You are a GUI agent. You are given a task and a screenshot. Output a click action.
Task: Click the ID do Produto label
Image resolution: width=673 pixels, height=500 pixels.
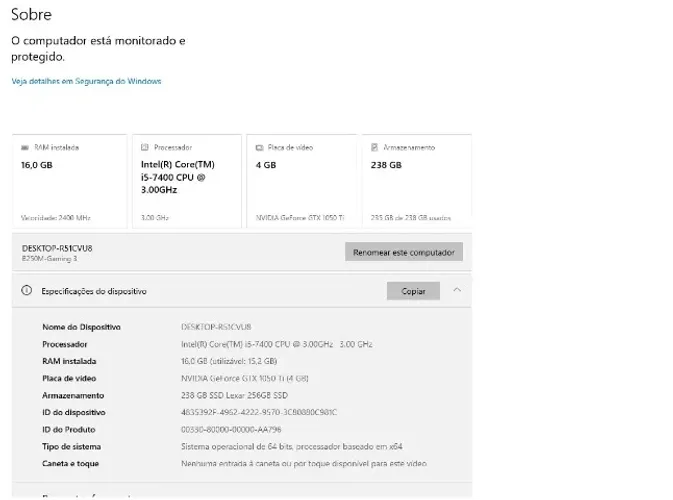[x=69, y=430]
